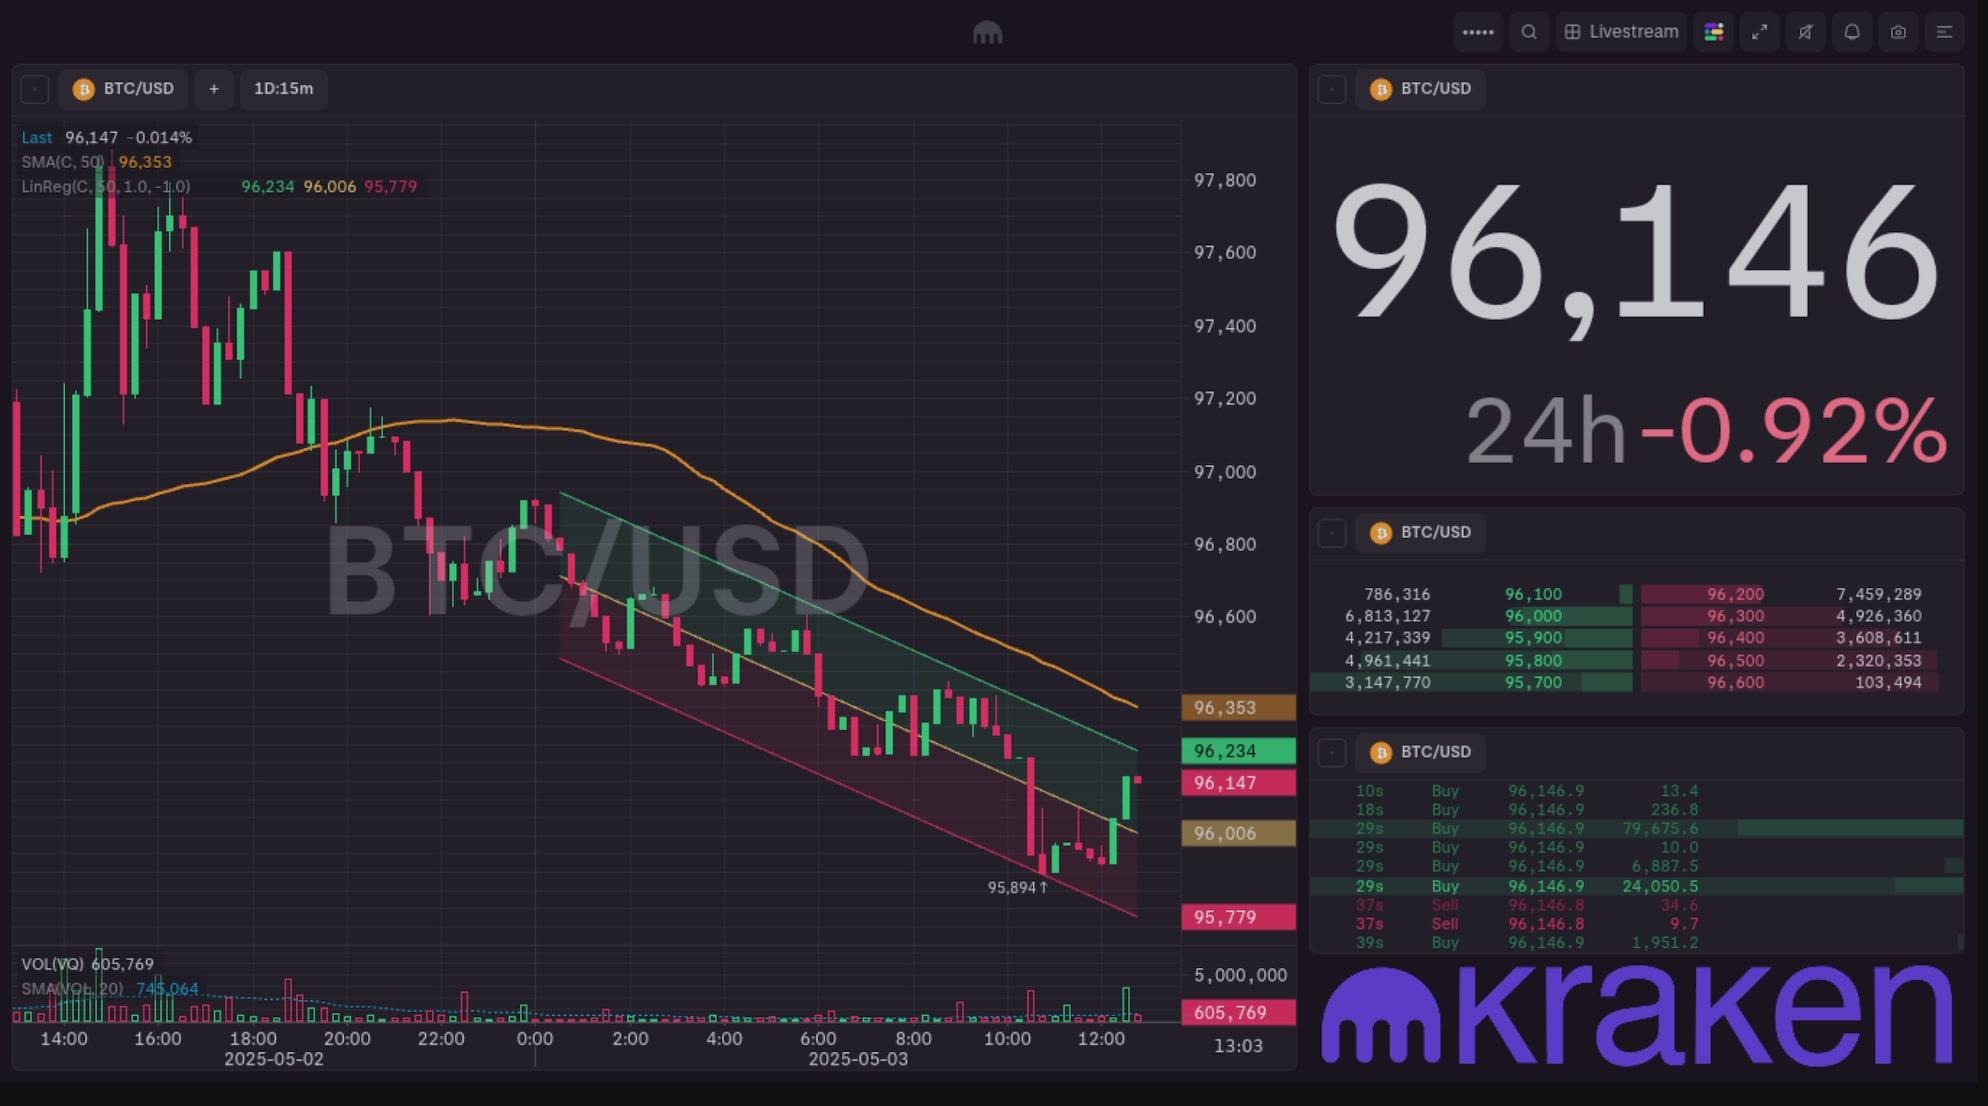The width and height of the screenshot is (1988, 1106).
Task: Click the green 96,234 price axis tag
Action: click(1238, 751)
